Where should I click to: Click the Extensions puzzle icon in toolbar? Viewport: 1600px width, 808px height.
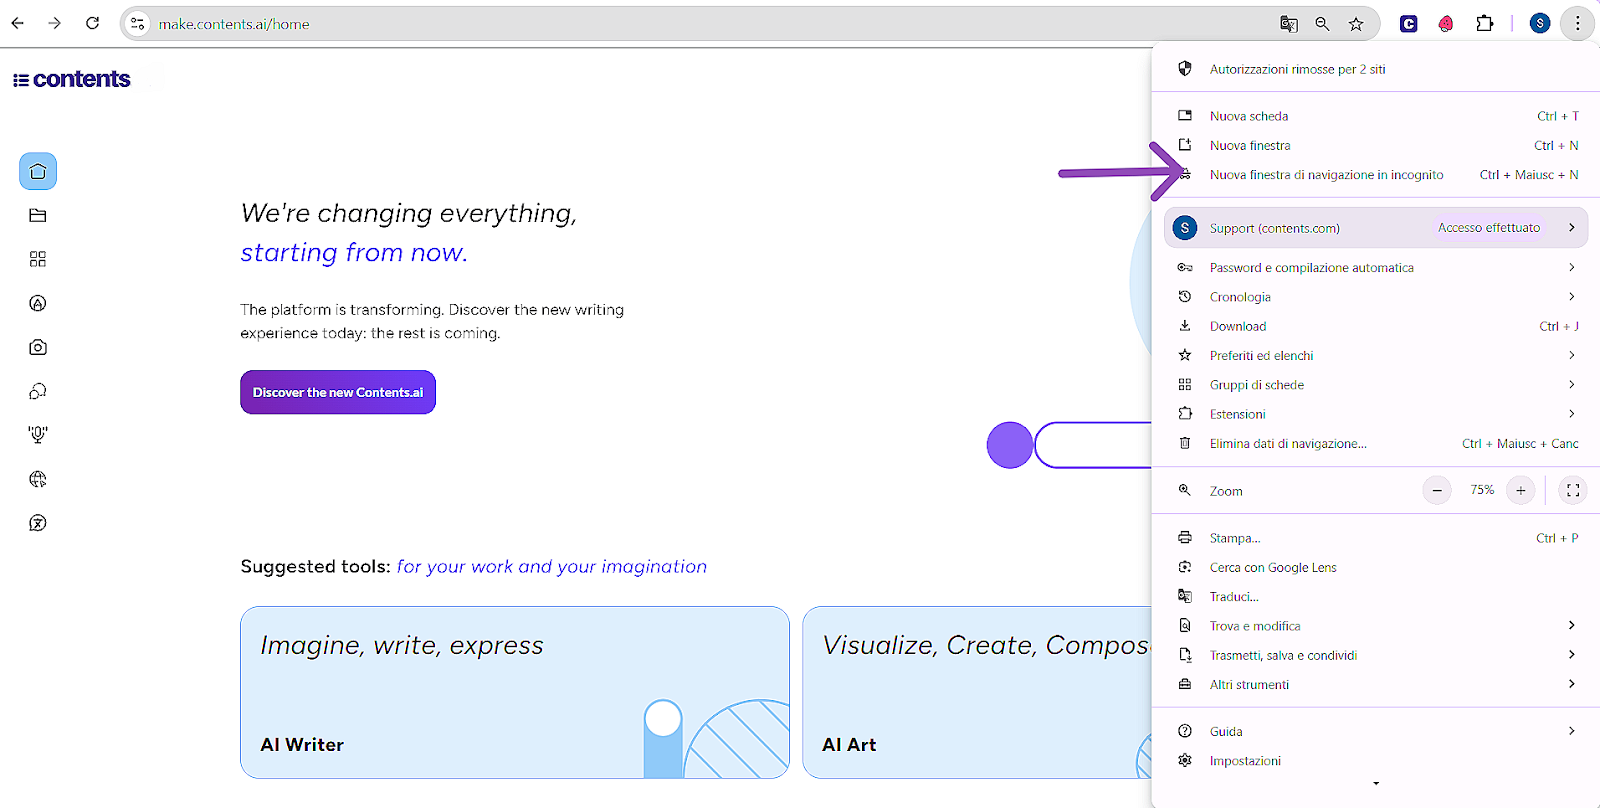pyautogui.click(x=1485, y=24)
